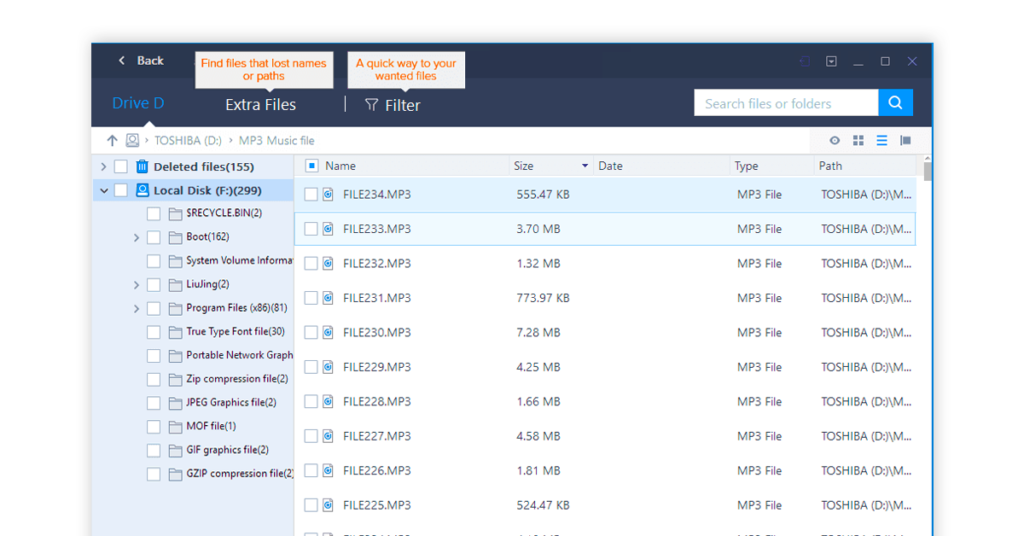
Task: Select GZIP compression file folder
Action: tap(240, 474)
